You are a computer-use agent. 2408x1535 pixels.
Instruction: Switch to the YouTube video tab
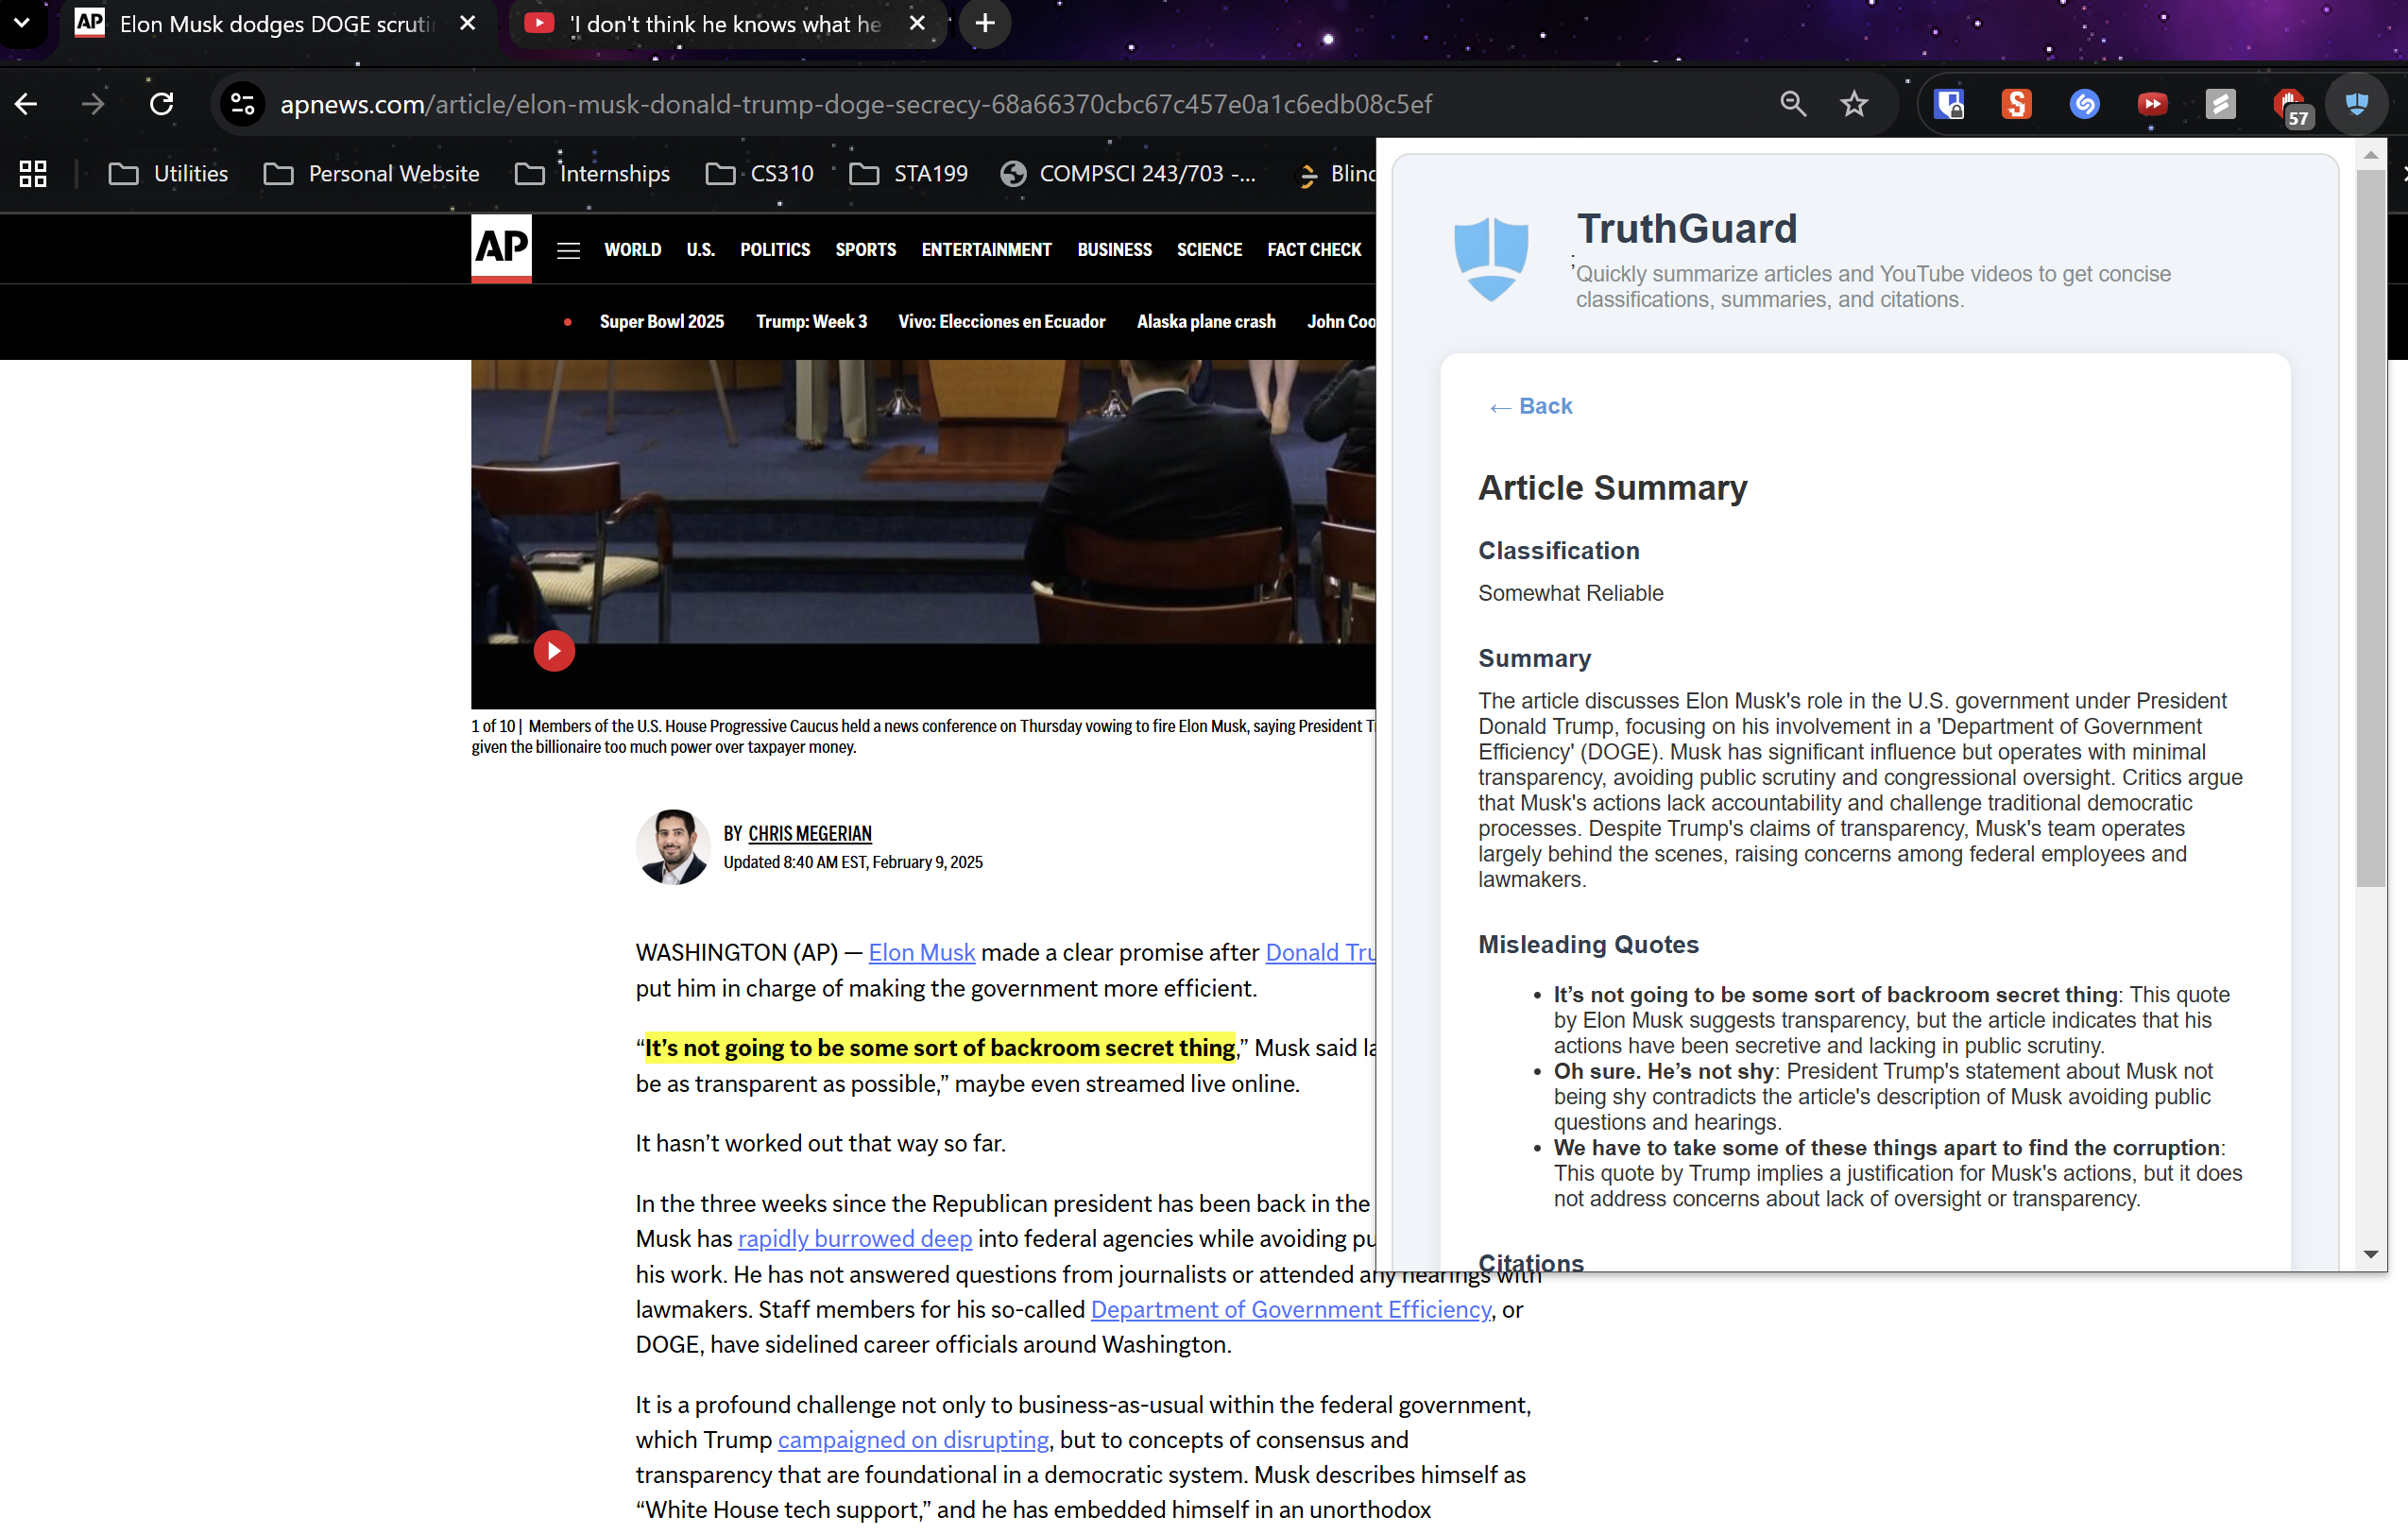tap(725, 24)
